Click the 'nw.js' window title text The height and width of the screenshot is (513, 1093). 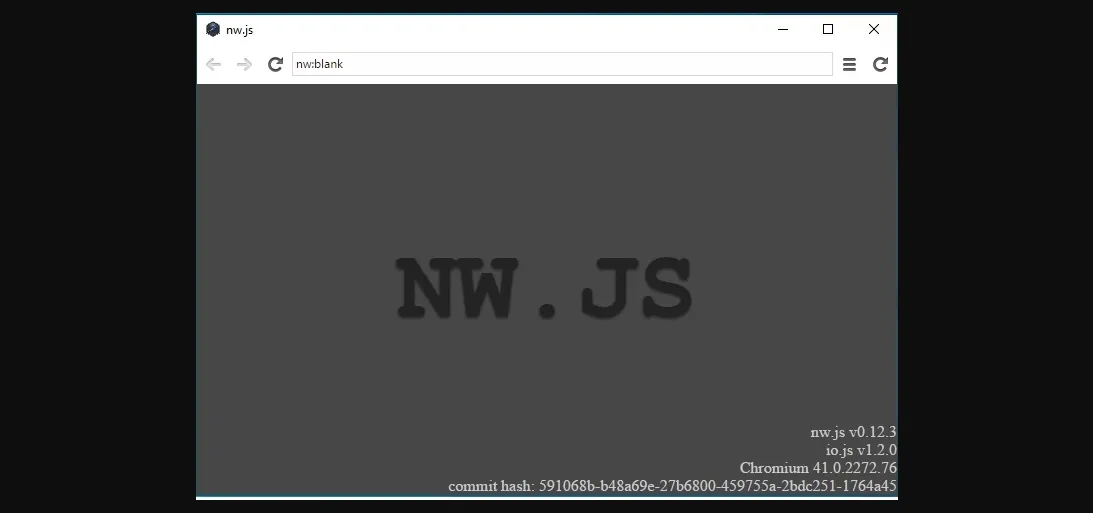[239, 30]
